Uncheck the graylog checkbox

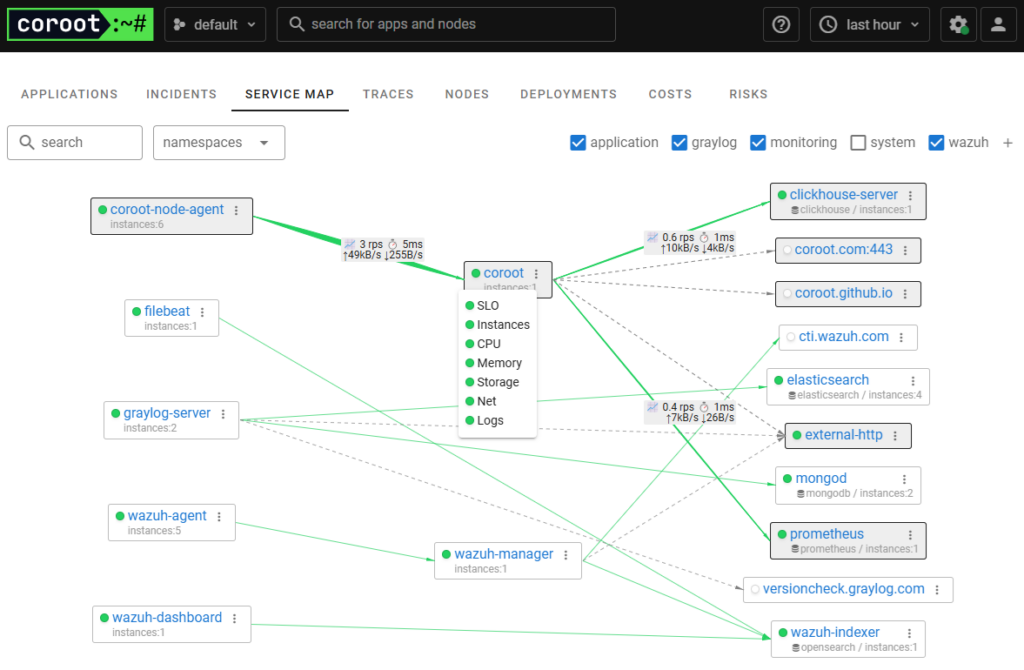click(679, 142)
